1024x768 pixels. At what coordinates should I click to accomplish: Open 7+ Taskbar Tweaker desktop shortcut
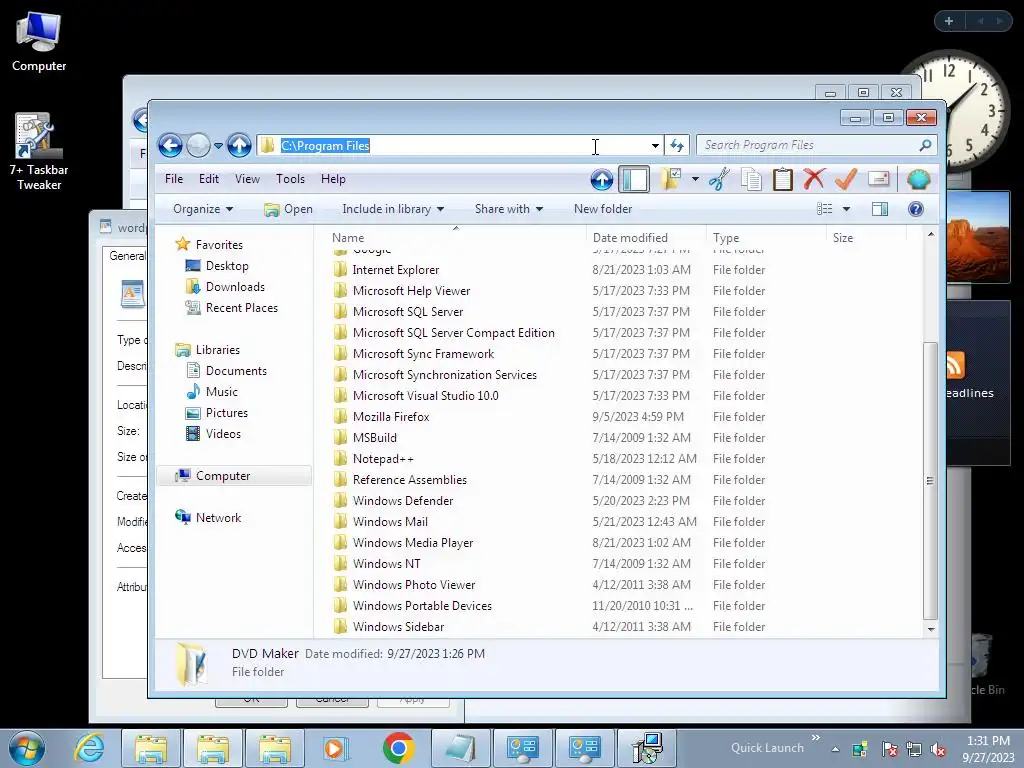(39, 152)
